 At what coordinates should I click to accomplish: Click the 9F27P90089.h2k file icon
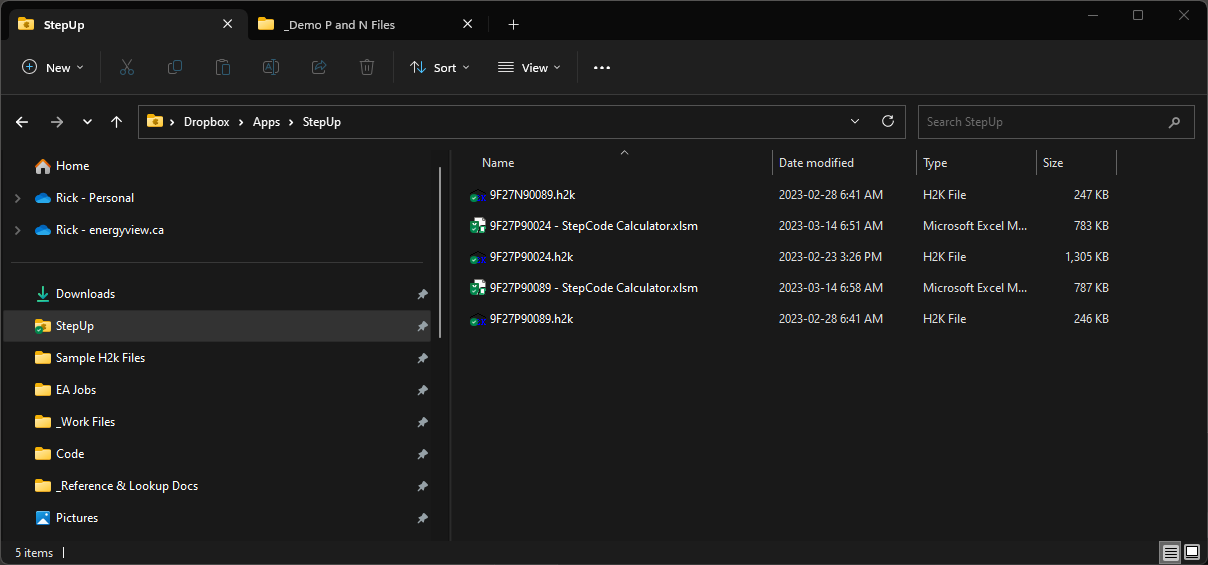478,319
